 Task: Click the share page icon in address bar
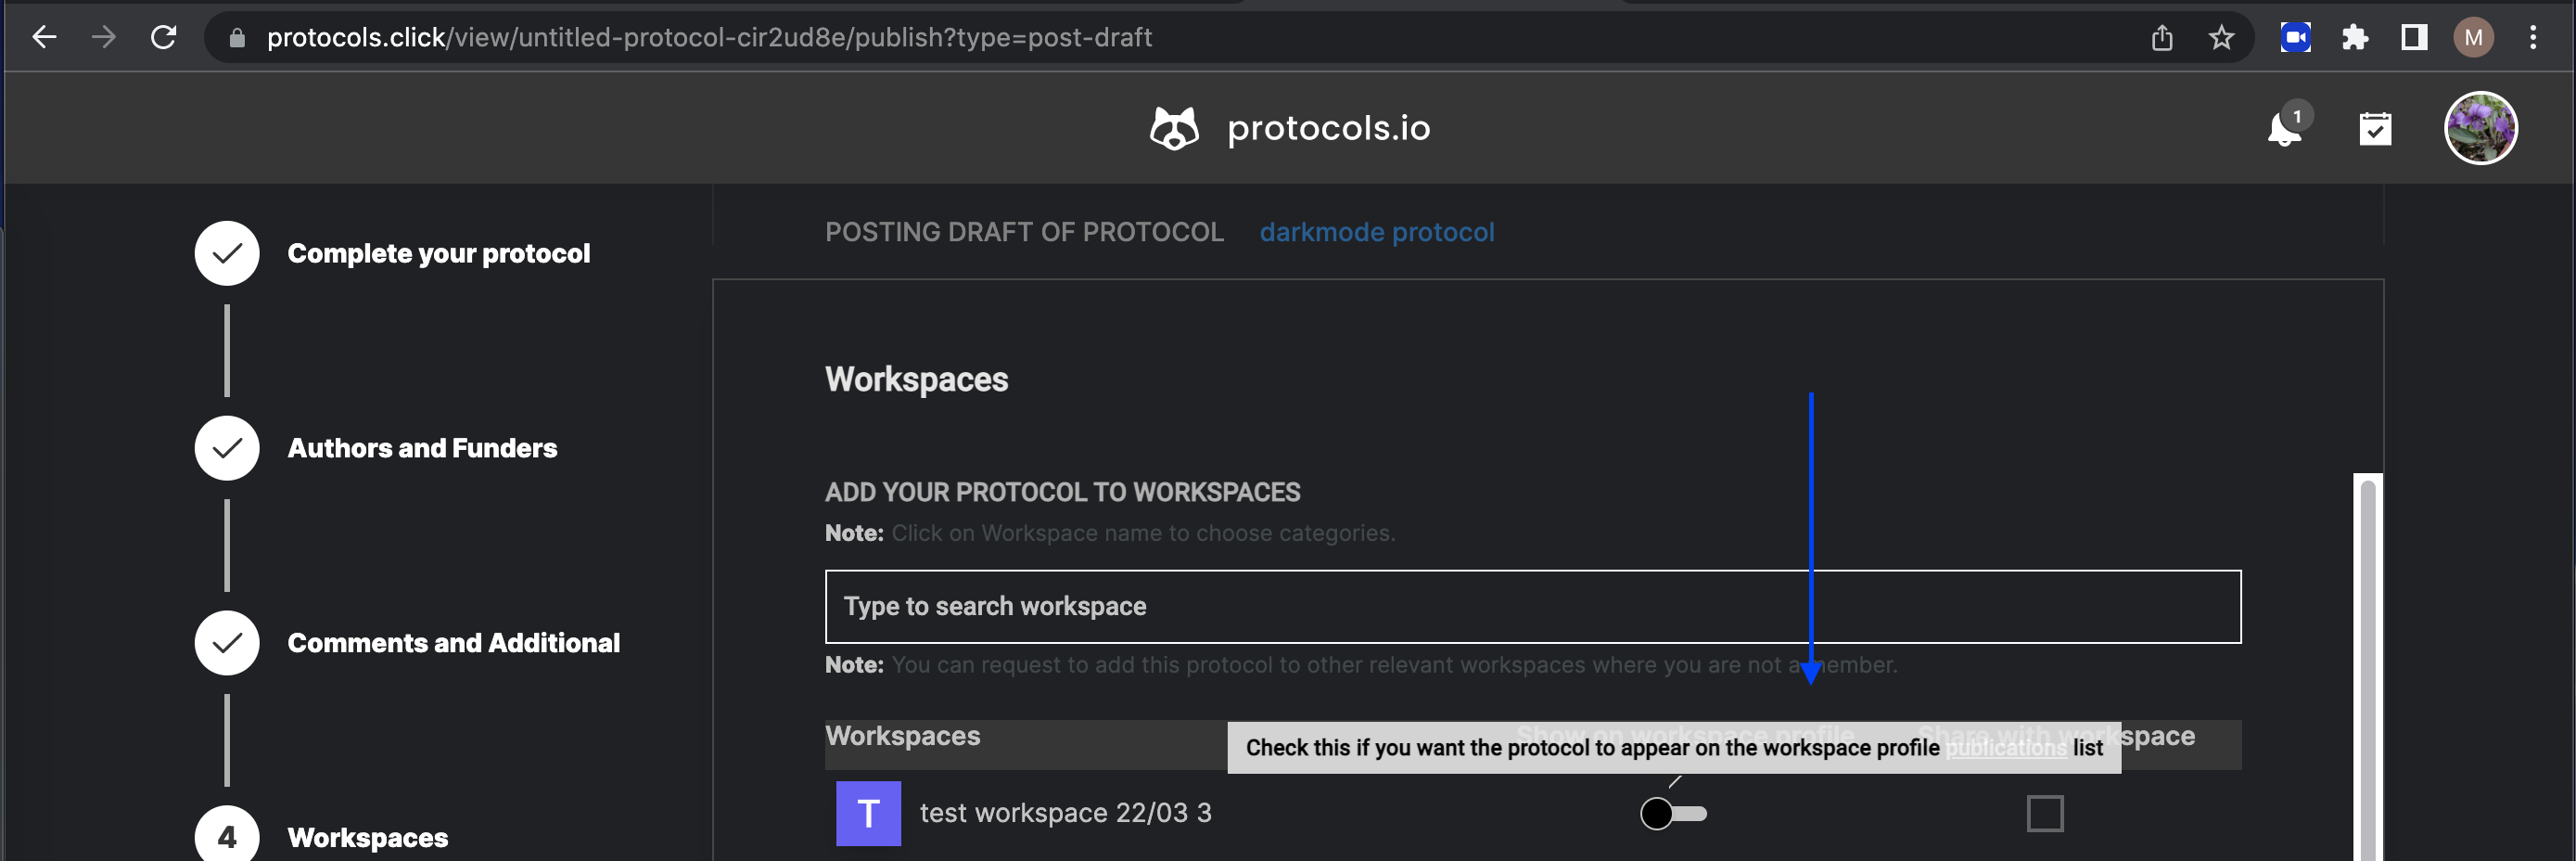[x=2162, y=38]
